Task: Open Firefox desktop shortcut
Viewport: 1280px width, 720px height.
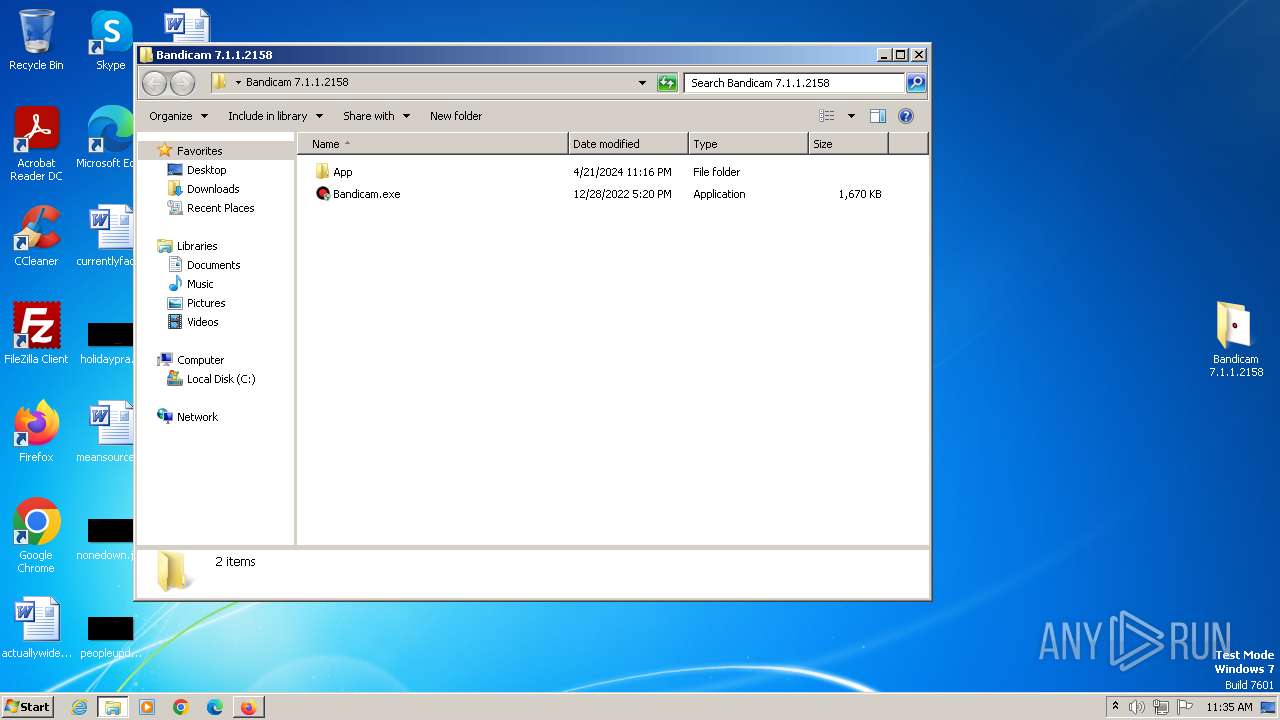Action: [36, 431]
